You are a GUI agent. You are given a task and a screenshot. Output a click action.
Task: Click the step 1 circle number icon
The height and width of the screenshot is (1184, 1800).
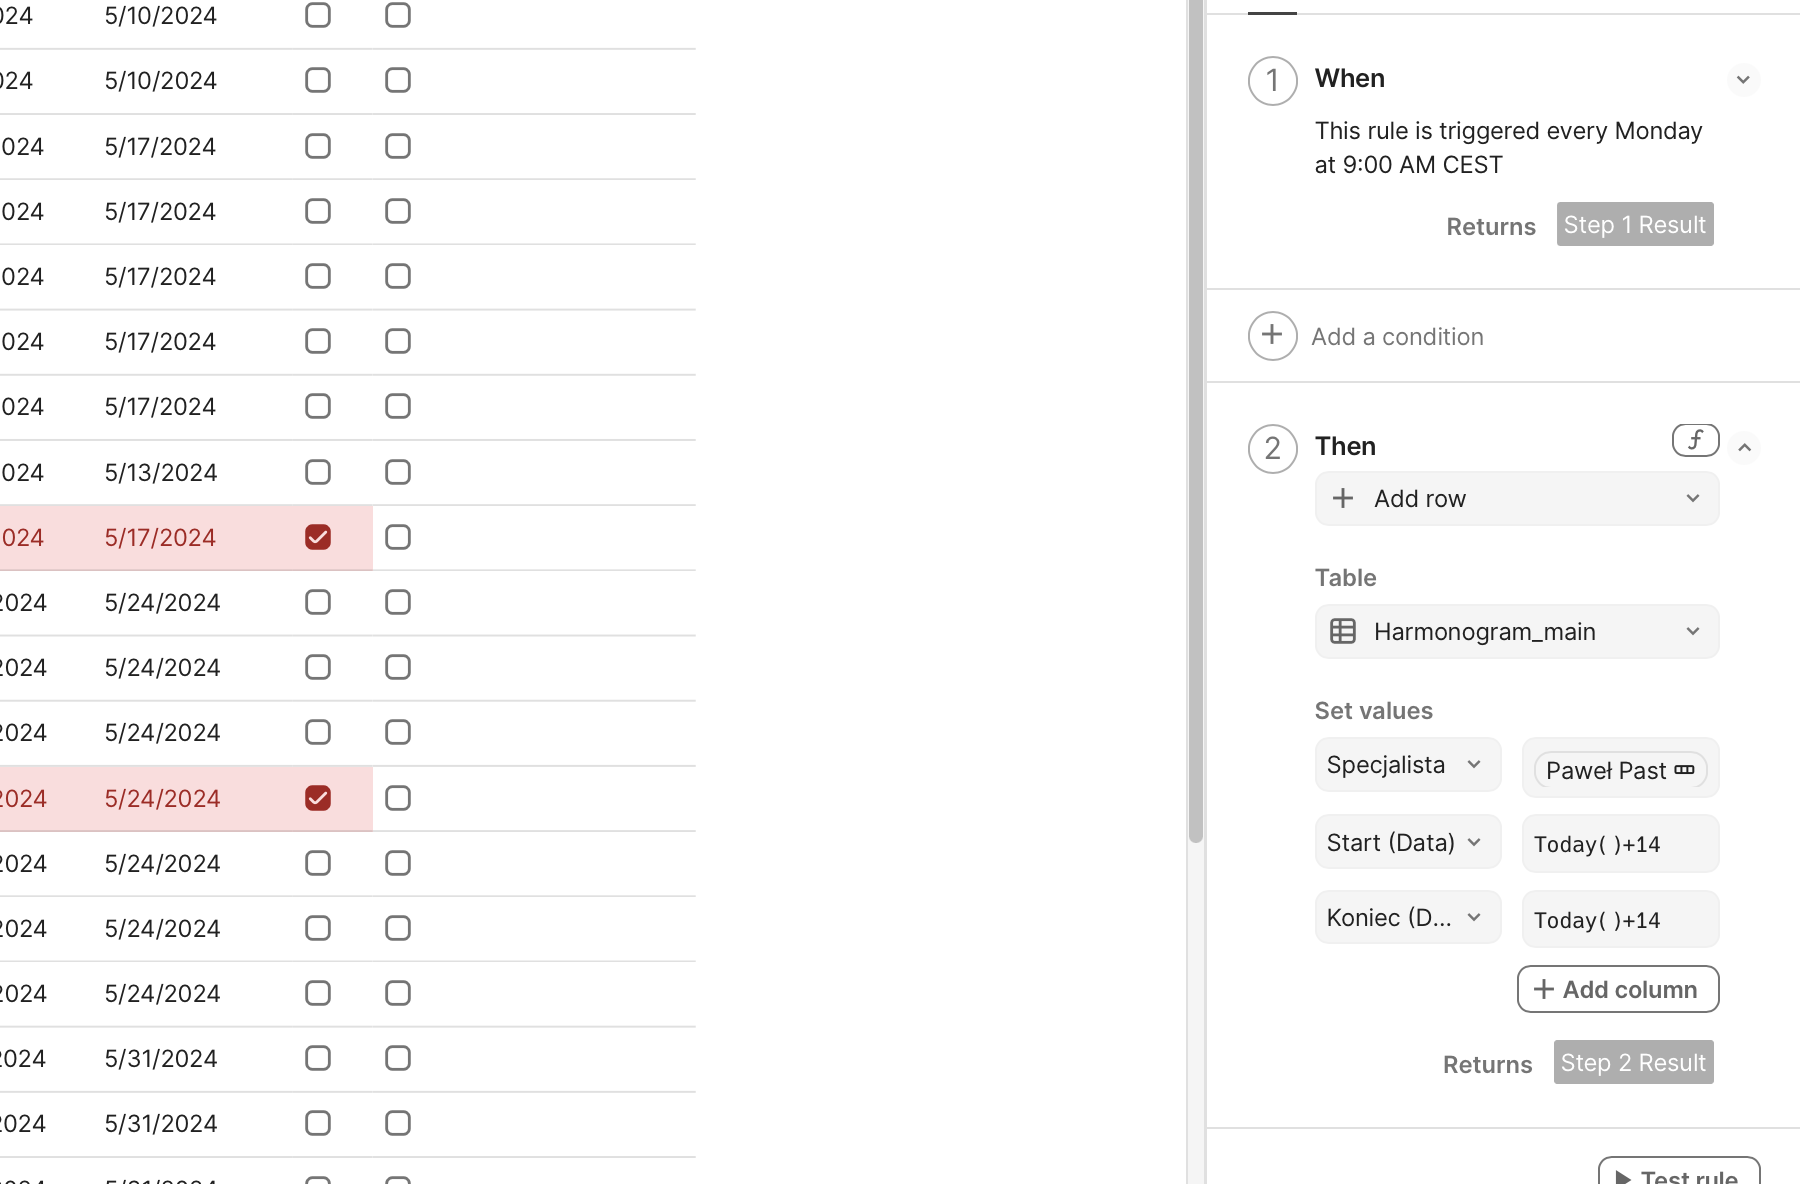1272,81
